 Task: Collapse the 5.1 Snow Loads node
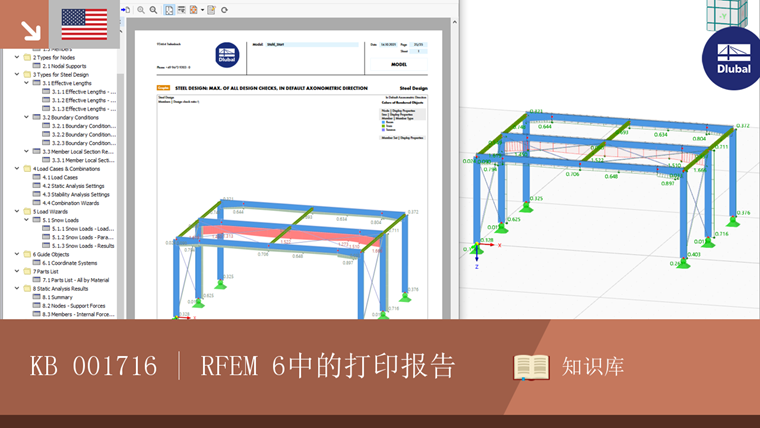[26, 220]
